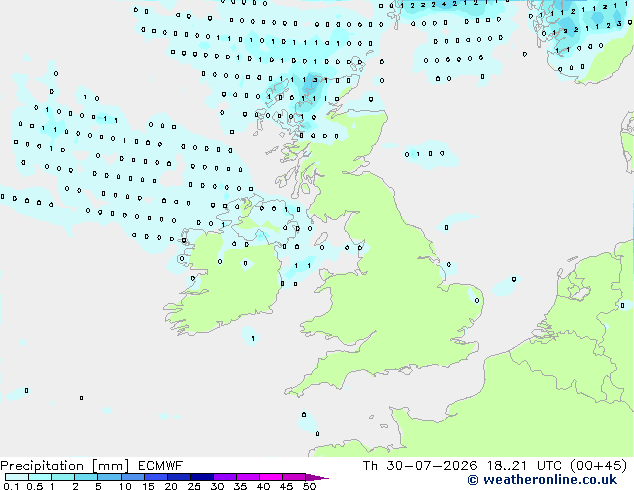Pick the 15–20 mm legend swatch
Viewport: 634px width, 490px height.
tap(155, 477)
